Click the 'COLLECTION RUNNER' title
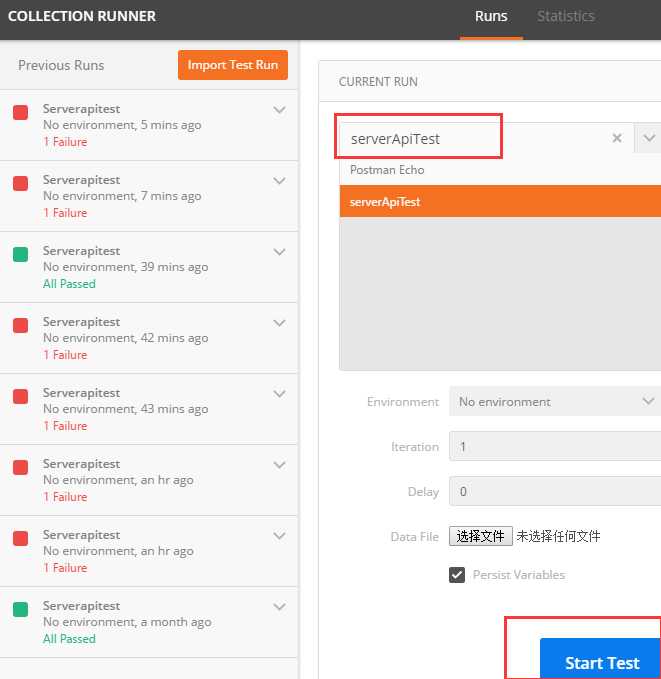Viewport: 661px width, 679px height. click(x=82, y=16)
